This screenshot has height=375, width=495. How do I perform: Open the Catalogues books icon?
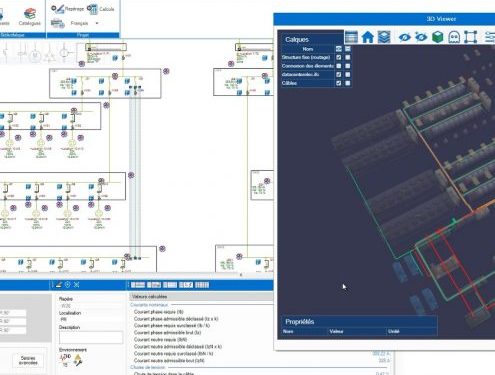[30, 17]
